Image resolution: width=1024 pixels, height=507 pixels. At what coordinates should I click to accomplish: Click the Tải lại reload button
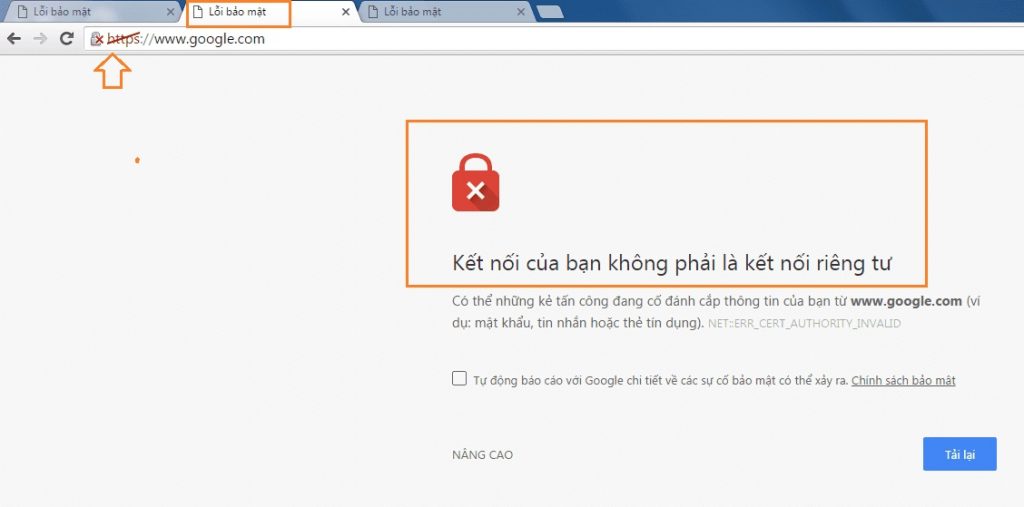click(x=959, y=454)
